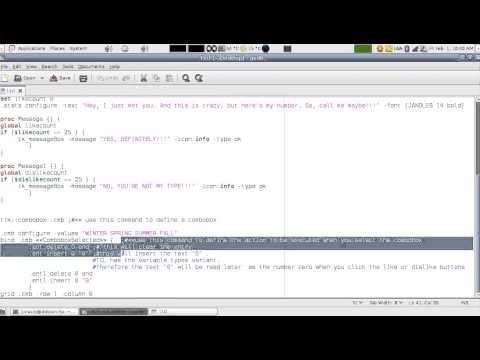Click the 'ttk::combobox .cmb' line

pyautogui.click(x=108, y=220)
